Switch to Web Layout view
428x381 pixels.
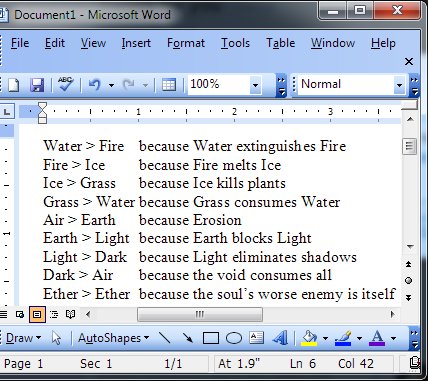20,314
